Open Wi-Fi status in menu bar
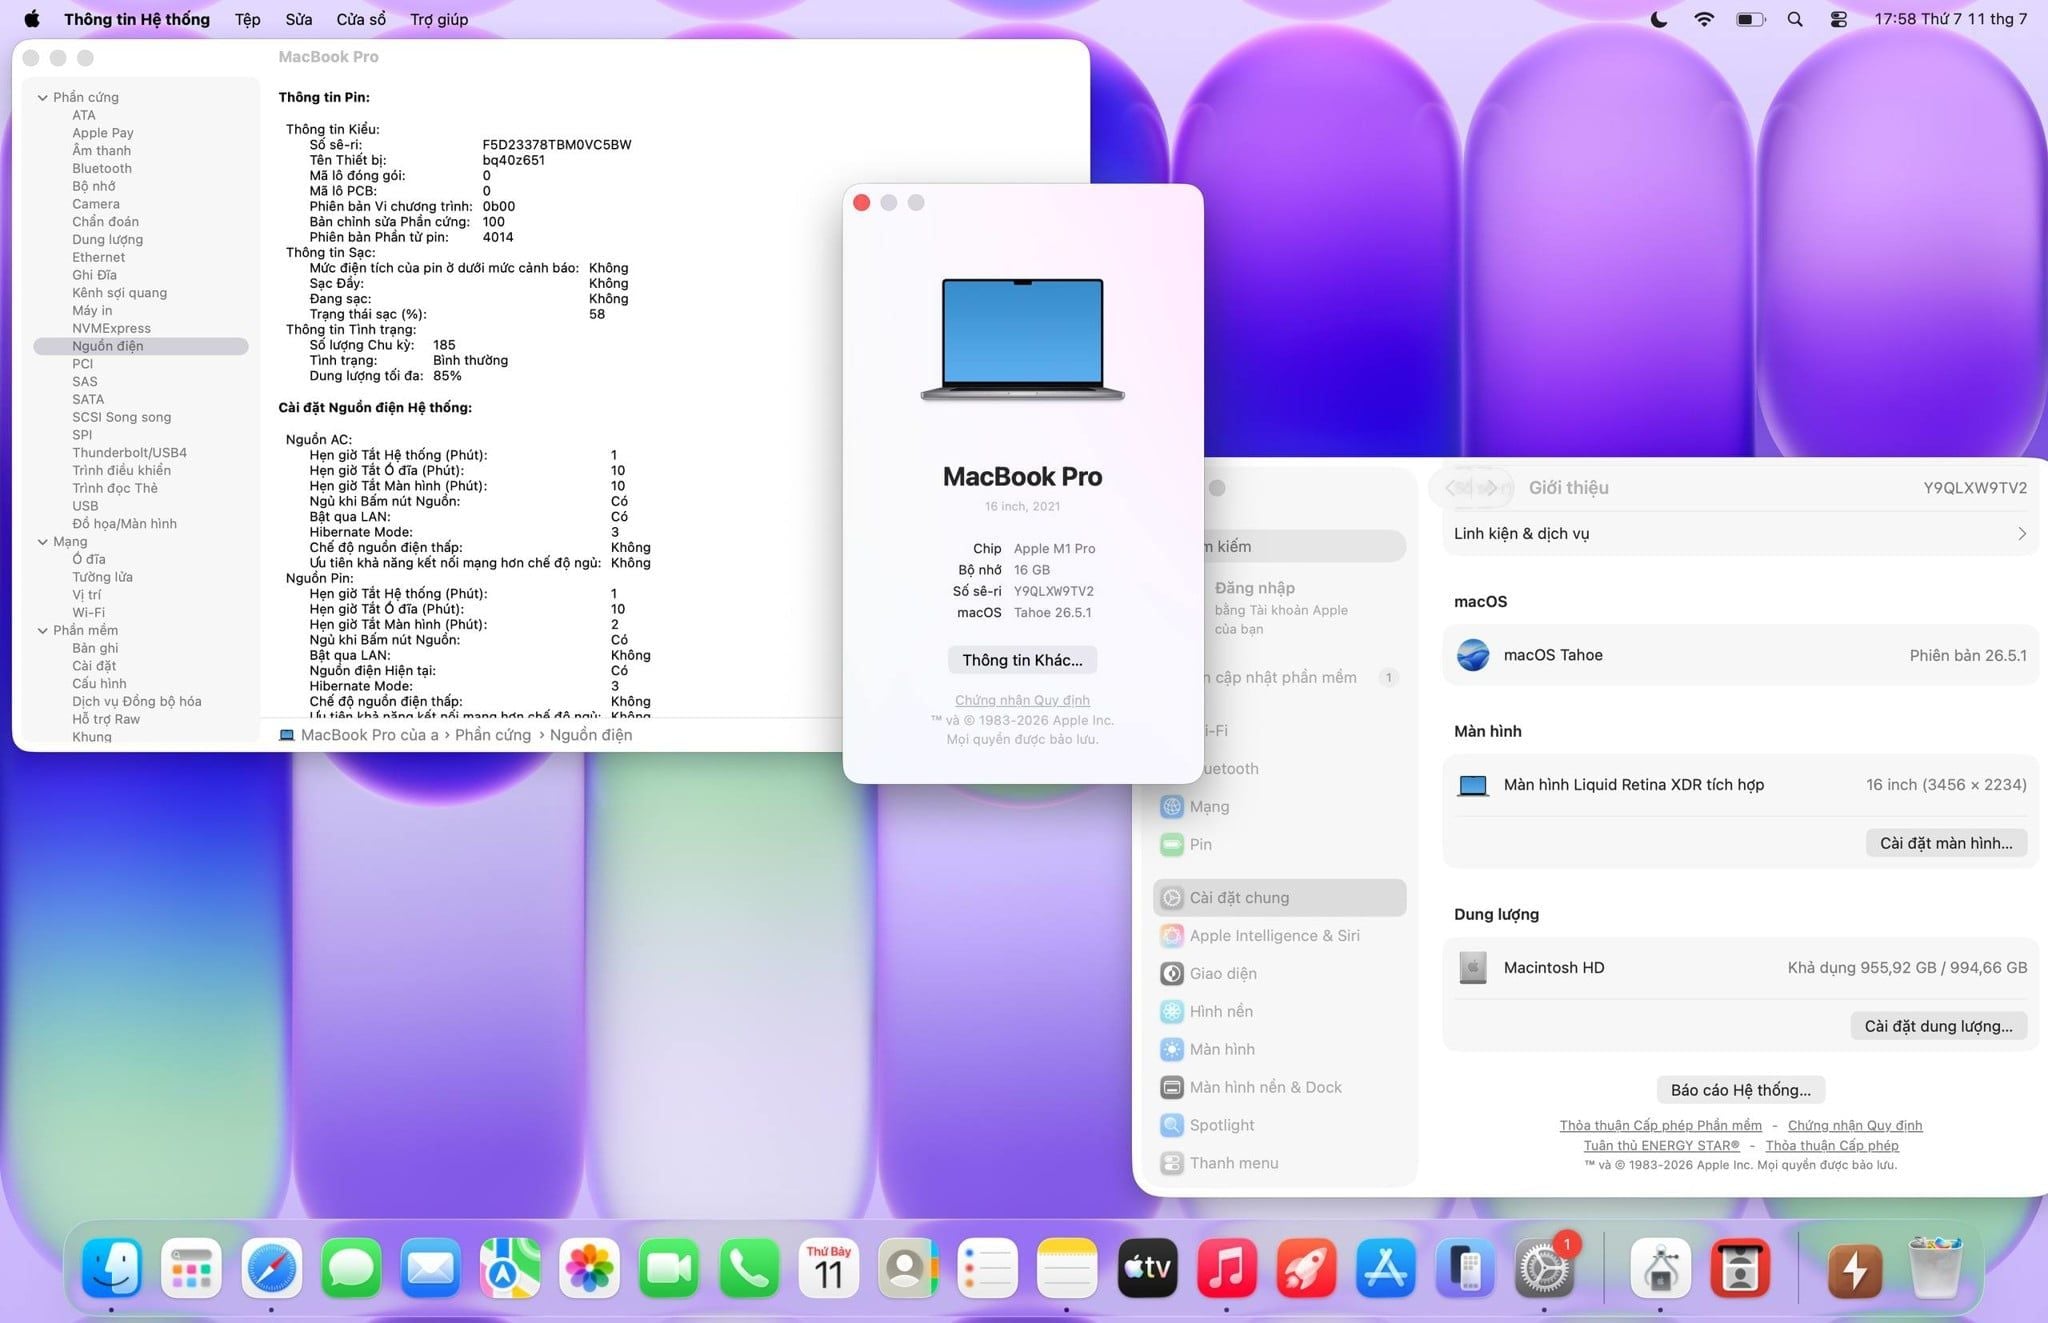This screenshot has height=1323, width=2048. coord(1704,19)
